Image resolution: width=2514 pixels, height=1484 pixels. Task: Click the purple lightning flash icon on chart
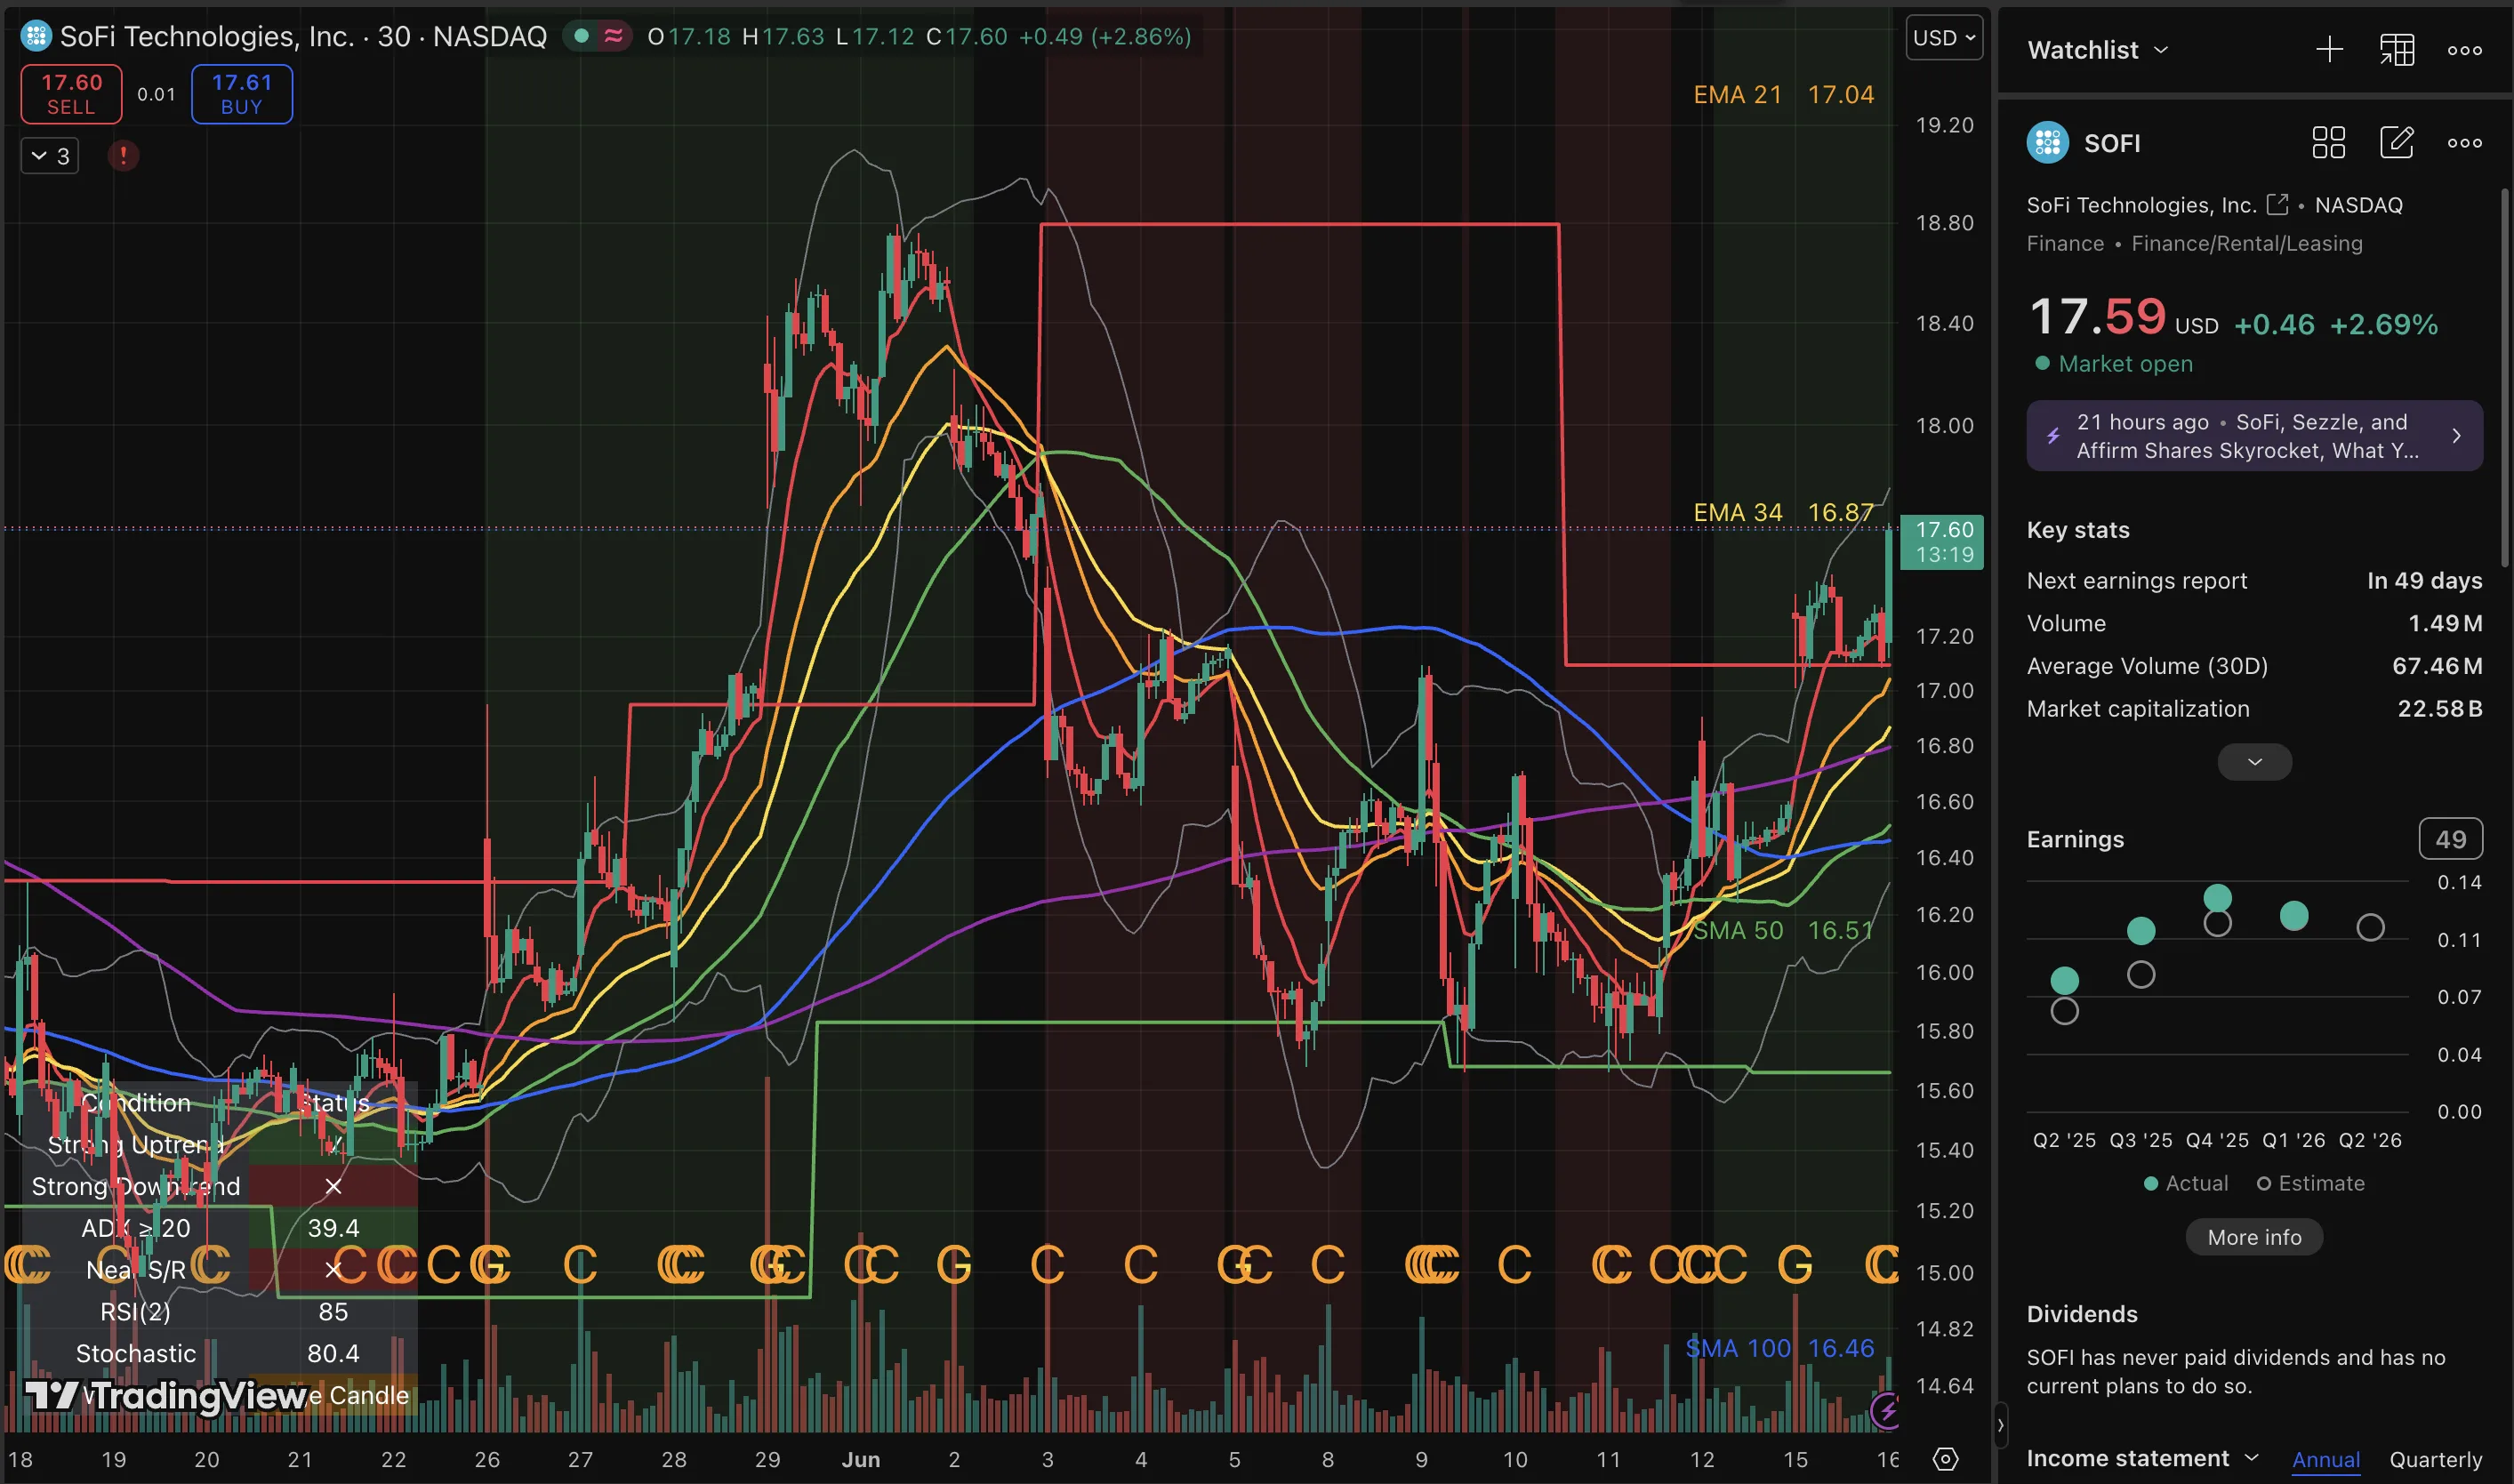pyautogui.click(x=1885, y=1411)
